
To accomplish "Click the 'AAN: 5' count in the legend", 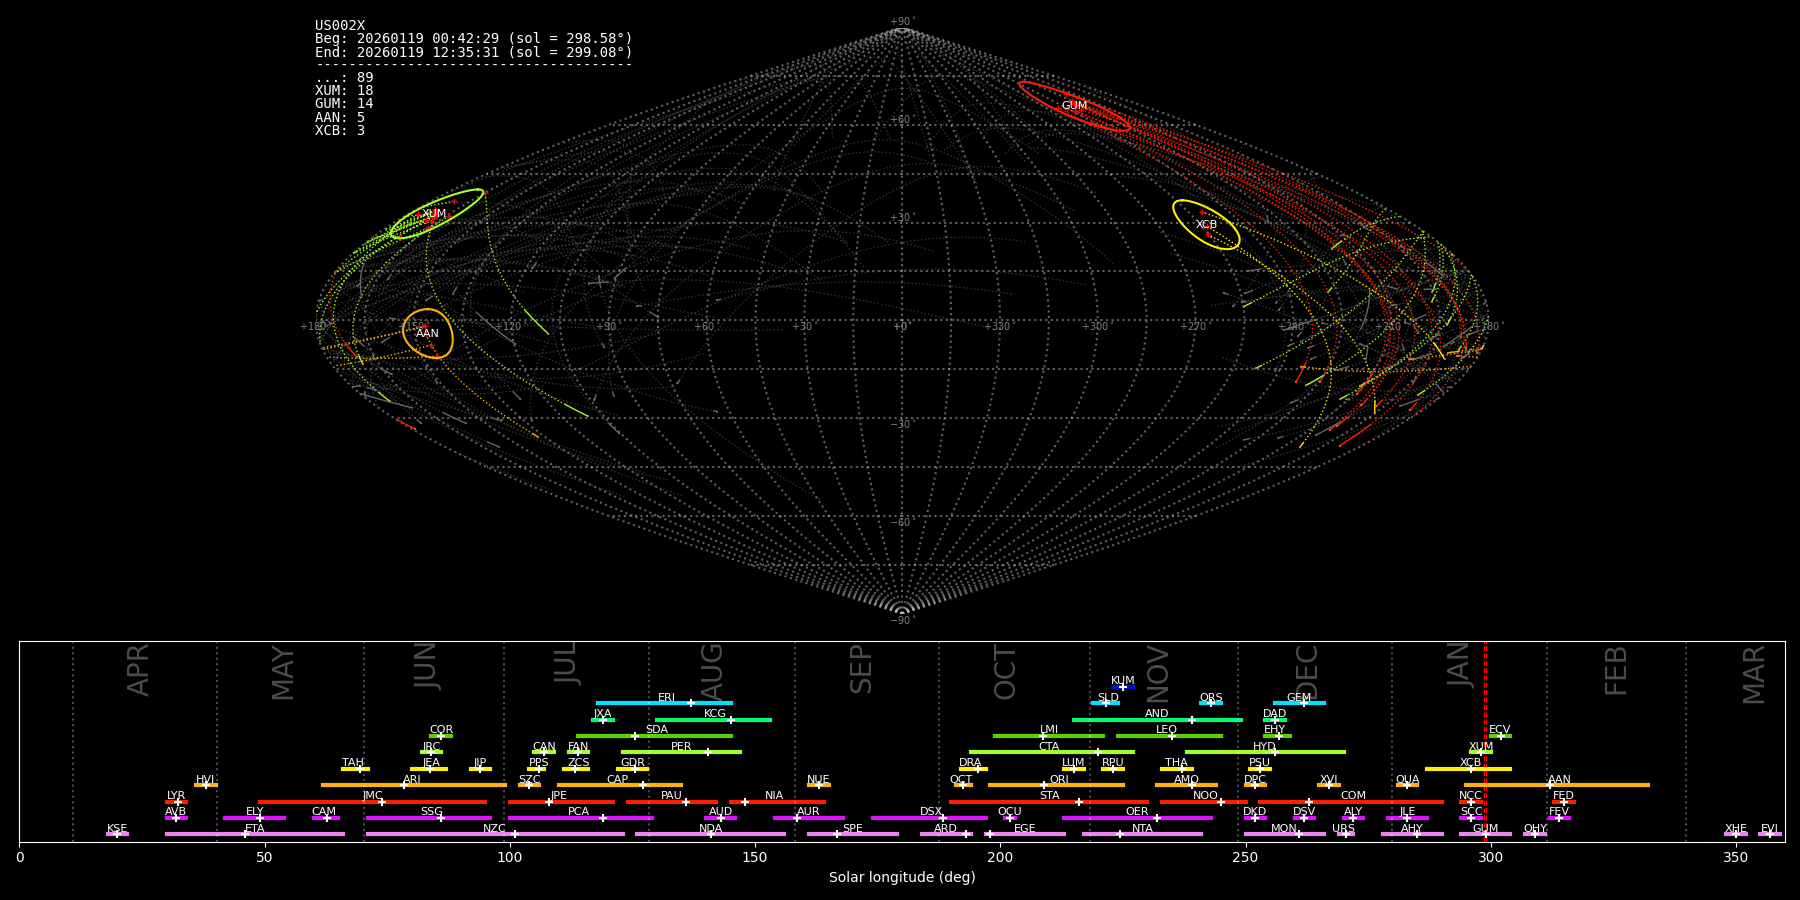I will point(340,118).
